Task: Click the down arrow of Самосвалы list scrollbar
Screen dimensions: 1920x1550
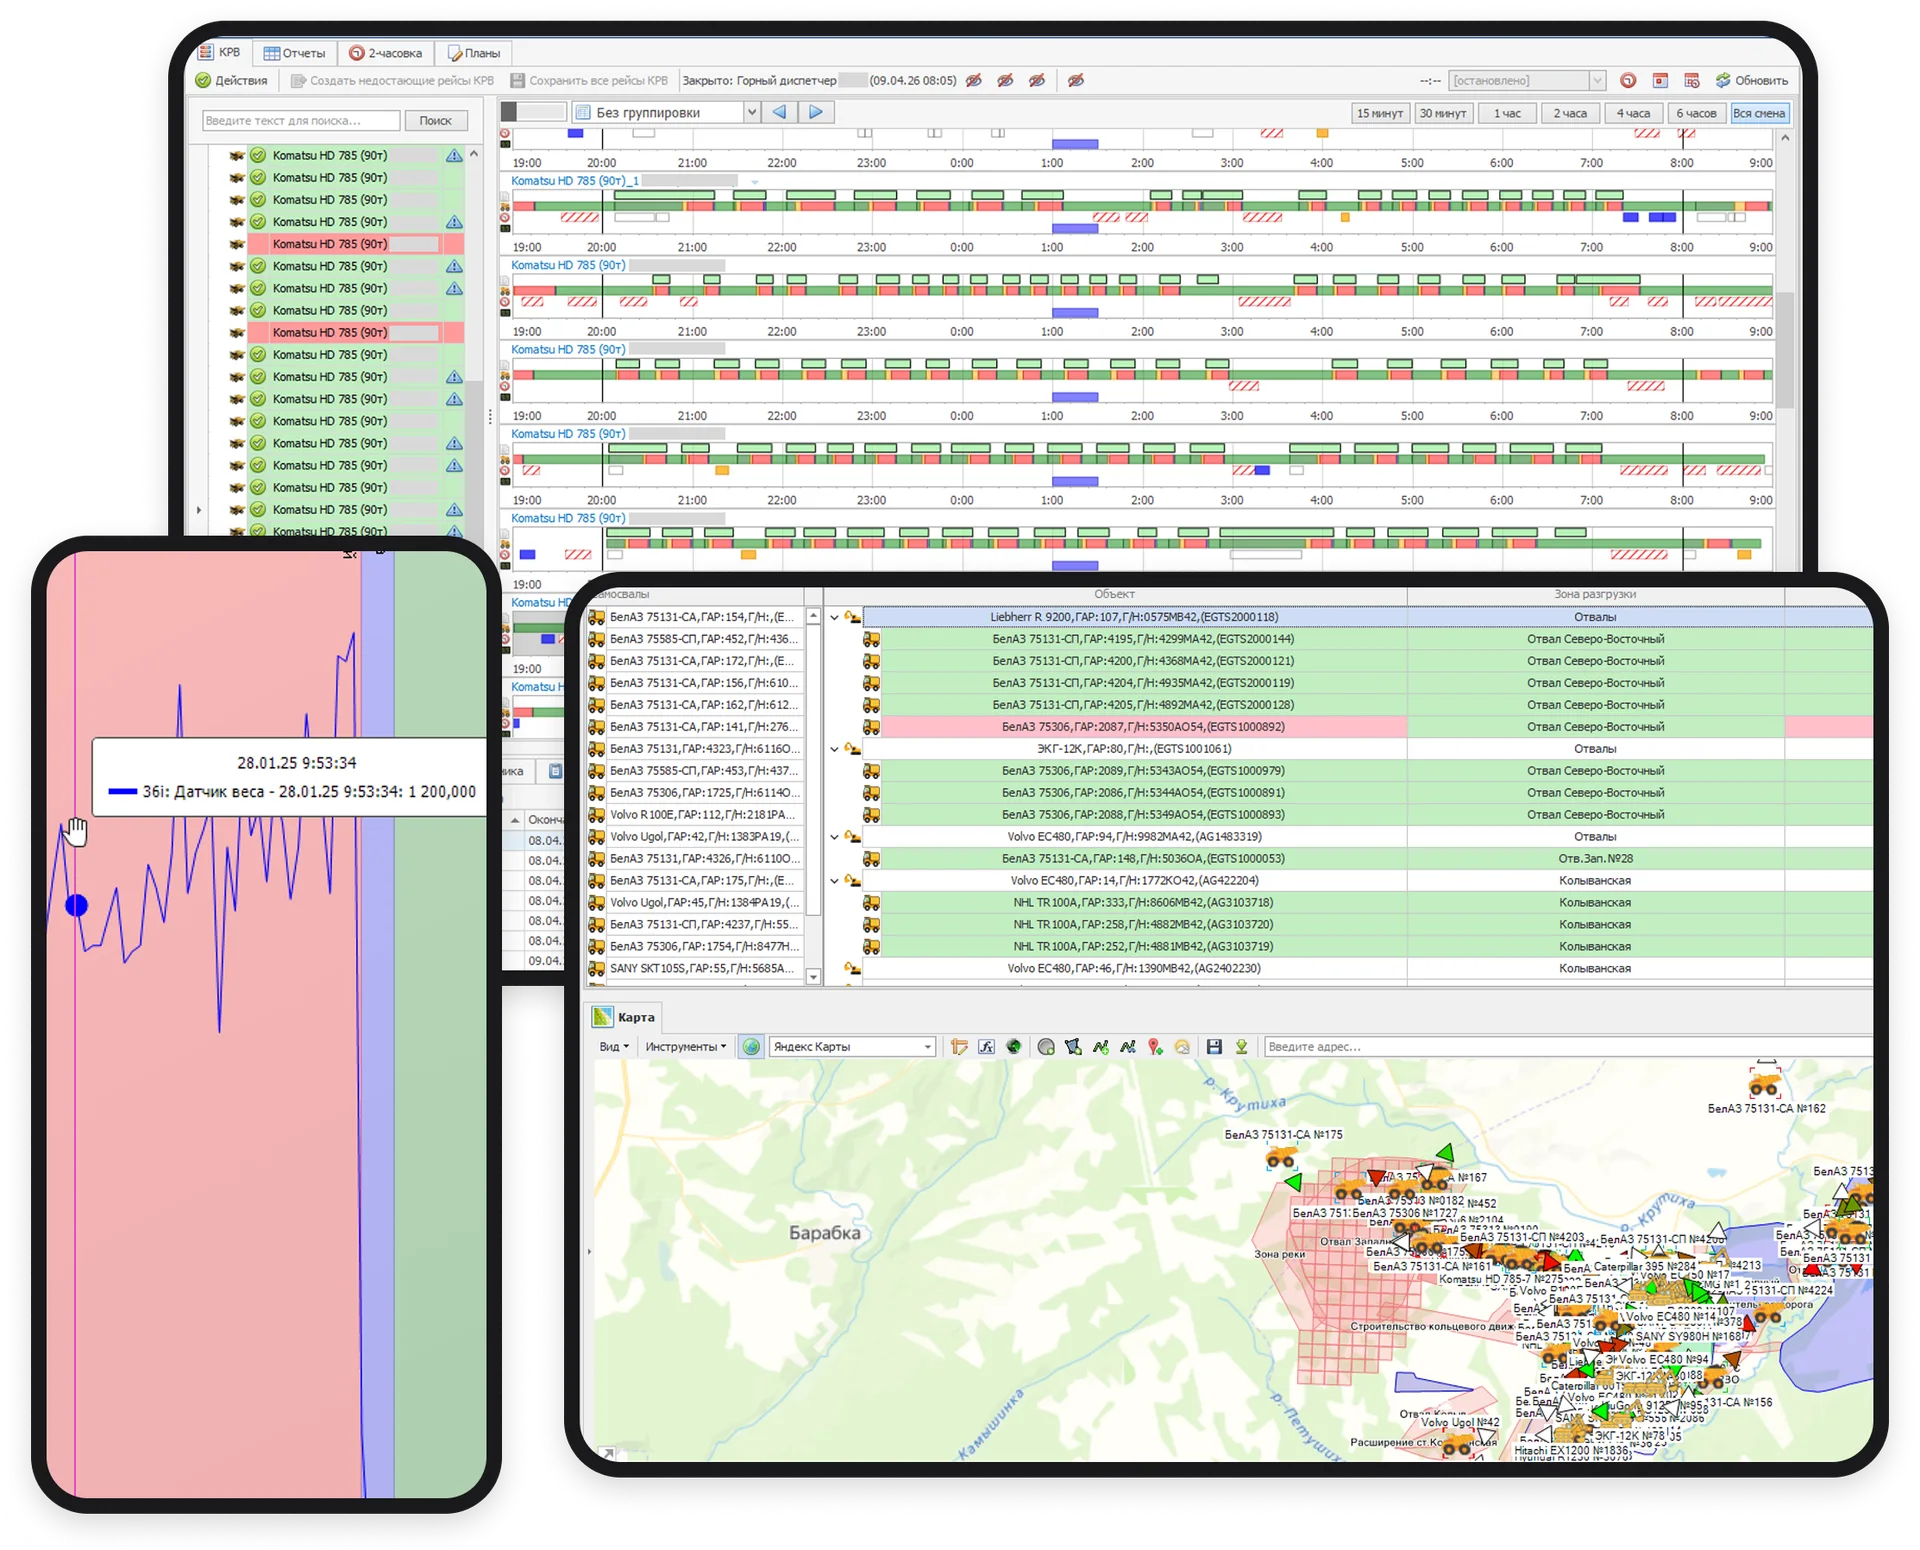Action: click(x=813, y=977)
